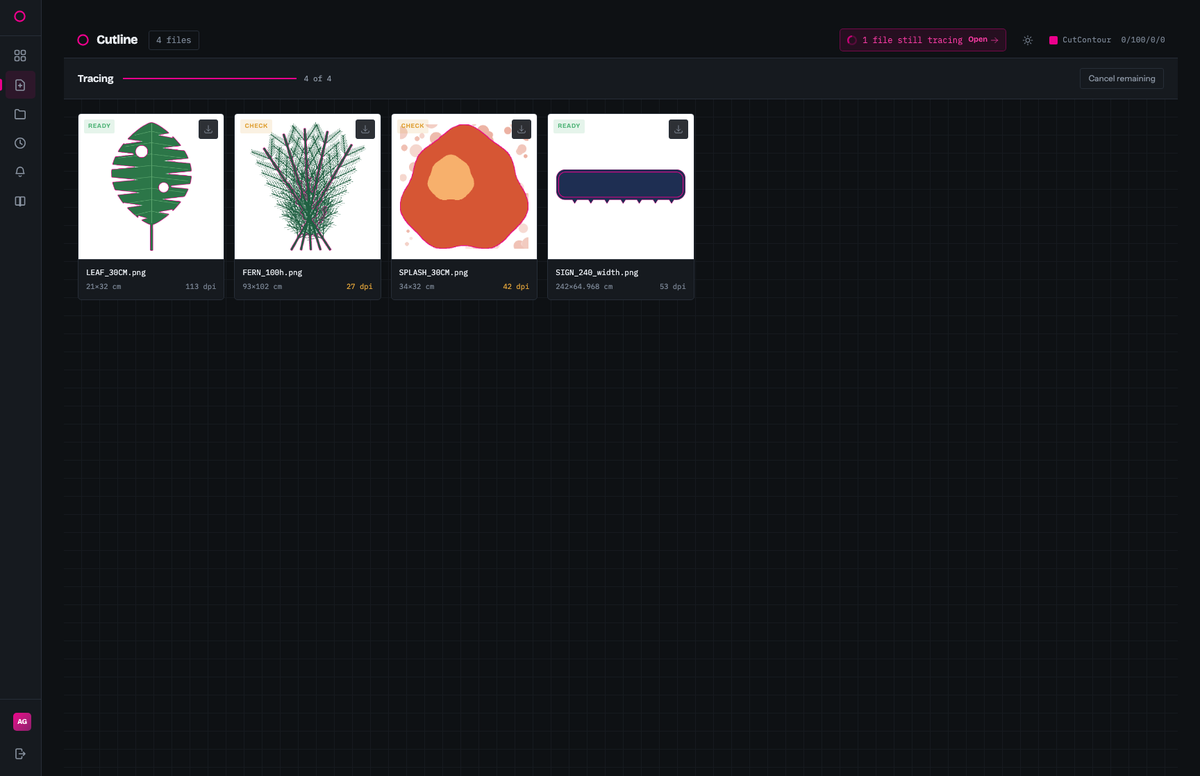The image size is (1200, 776).
Task: Open the '1 file still tracing' notice
Action: coord(922,40)
